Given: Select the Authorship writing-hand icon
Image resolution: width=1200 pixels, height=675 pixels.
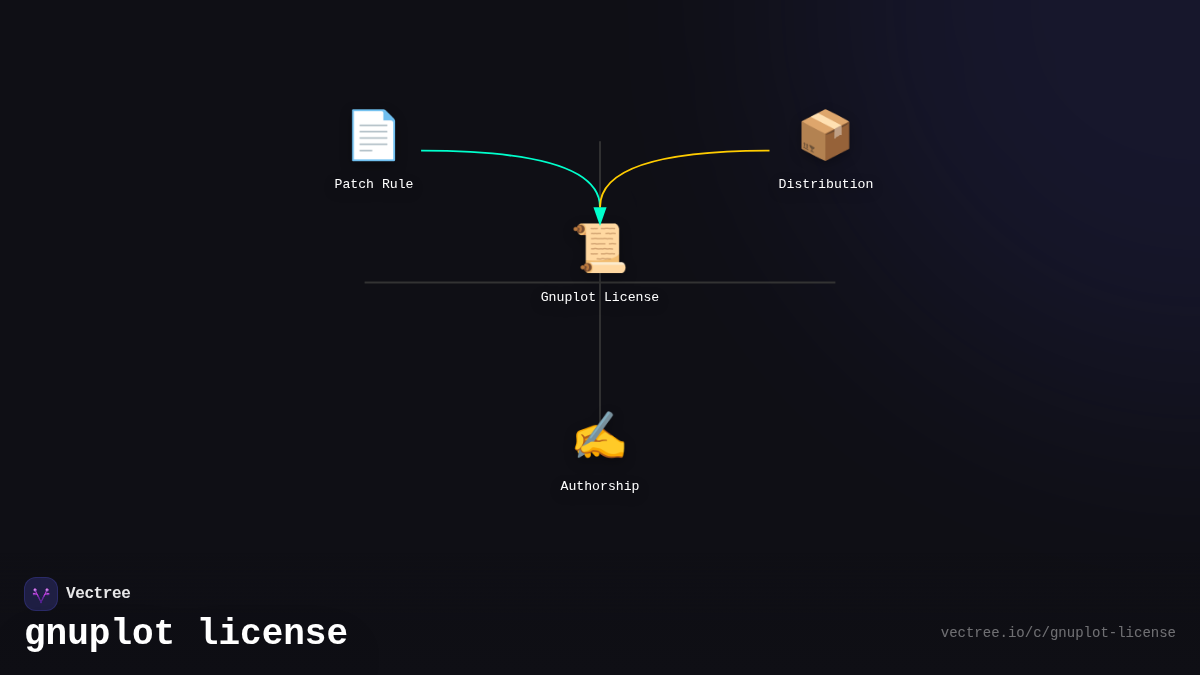Looking at the screenshot, I should click(600, 435).
